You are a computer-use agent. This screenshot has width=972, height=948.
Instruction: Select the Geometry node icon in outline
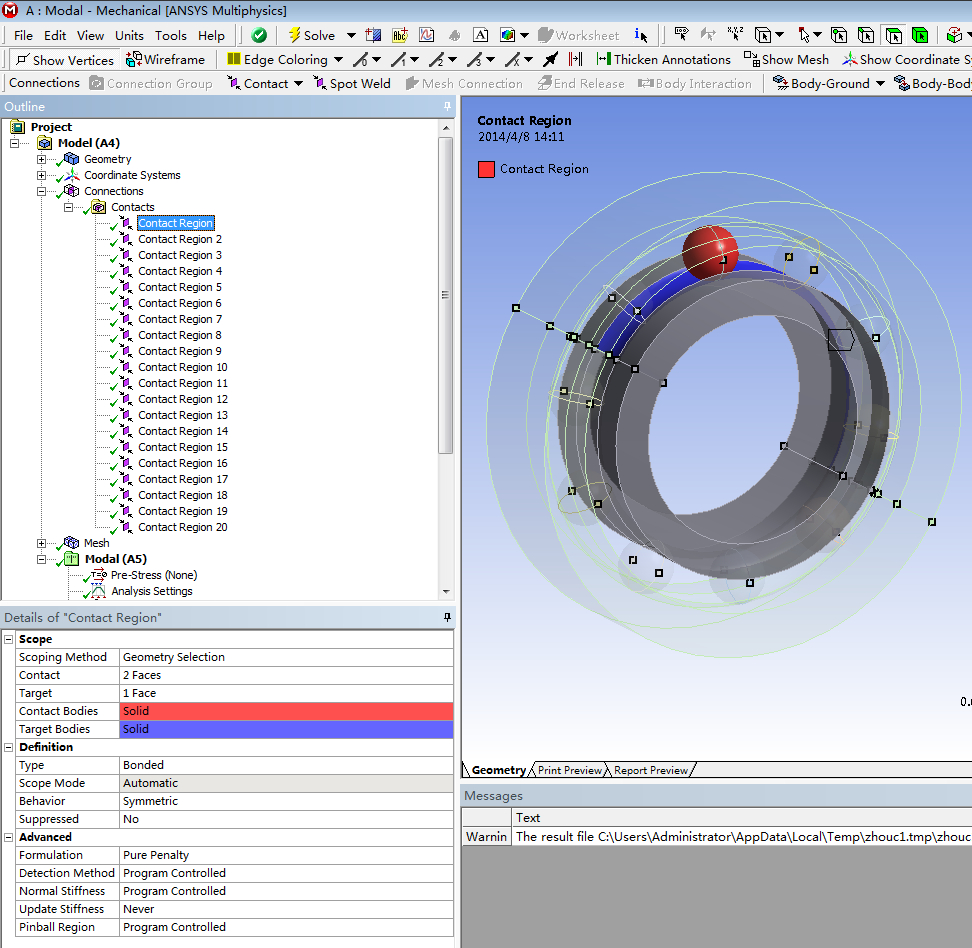coord(71,159)
